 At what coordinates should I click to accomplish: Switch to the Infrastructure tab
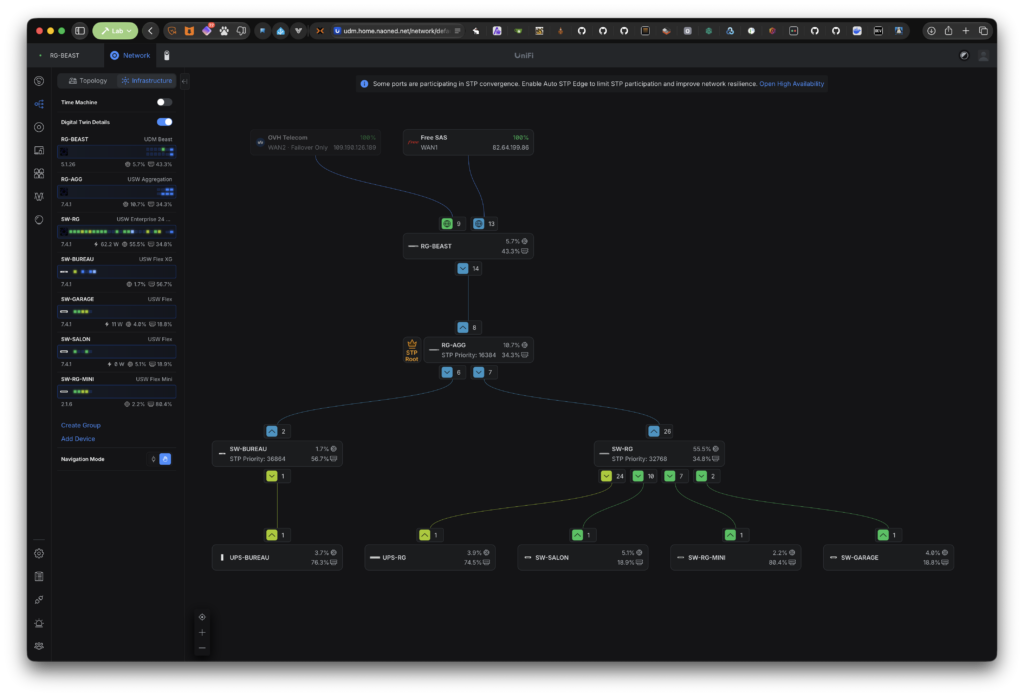pos(146,81)
